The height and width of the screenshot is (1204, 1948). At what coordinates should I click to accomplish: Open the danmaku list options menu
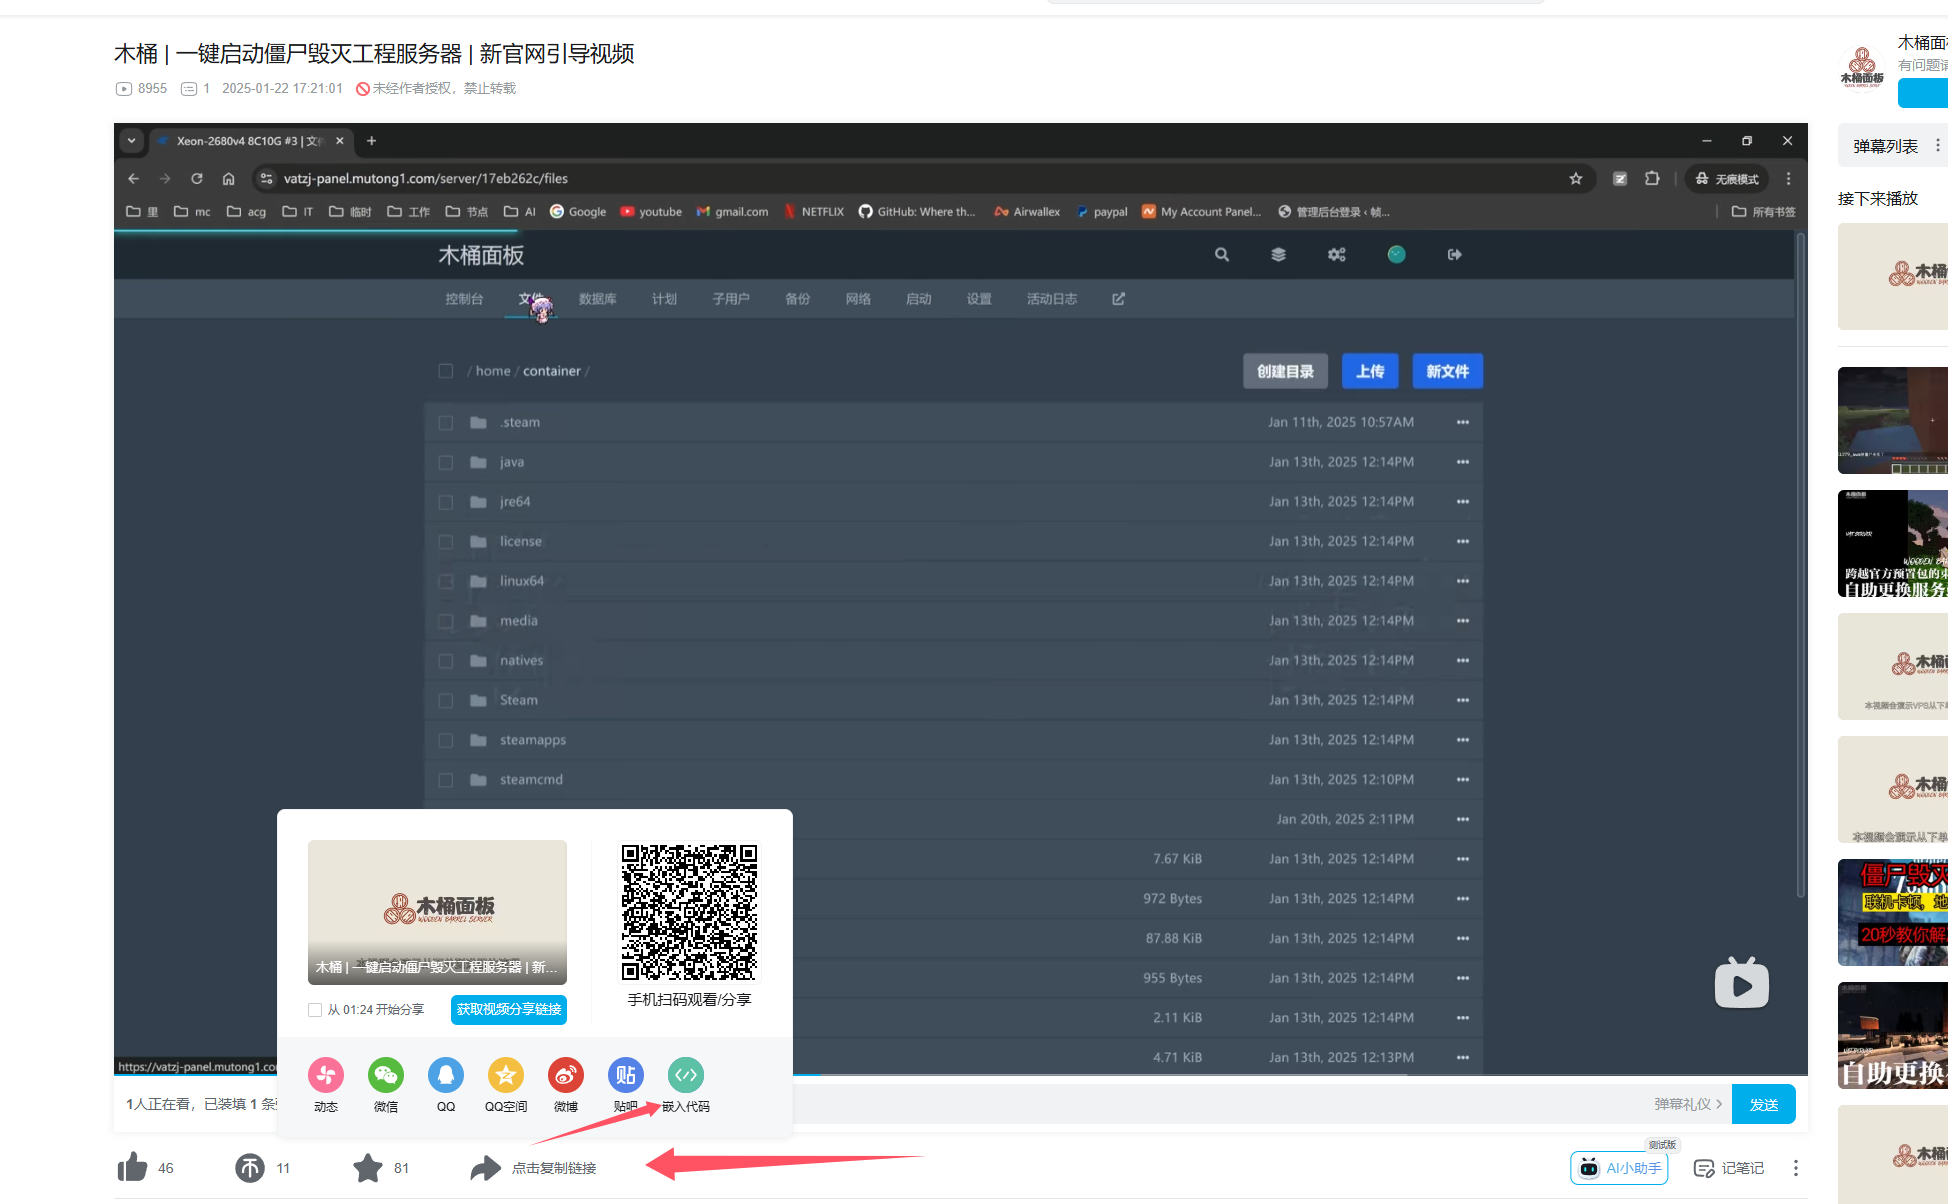click(x=1937, y=146)
